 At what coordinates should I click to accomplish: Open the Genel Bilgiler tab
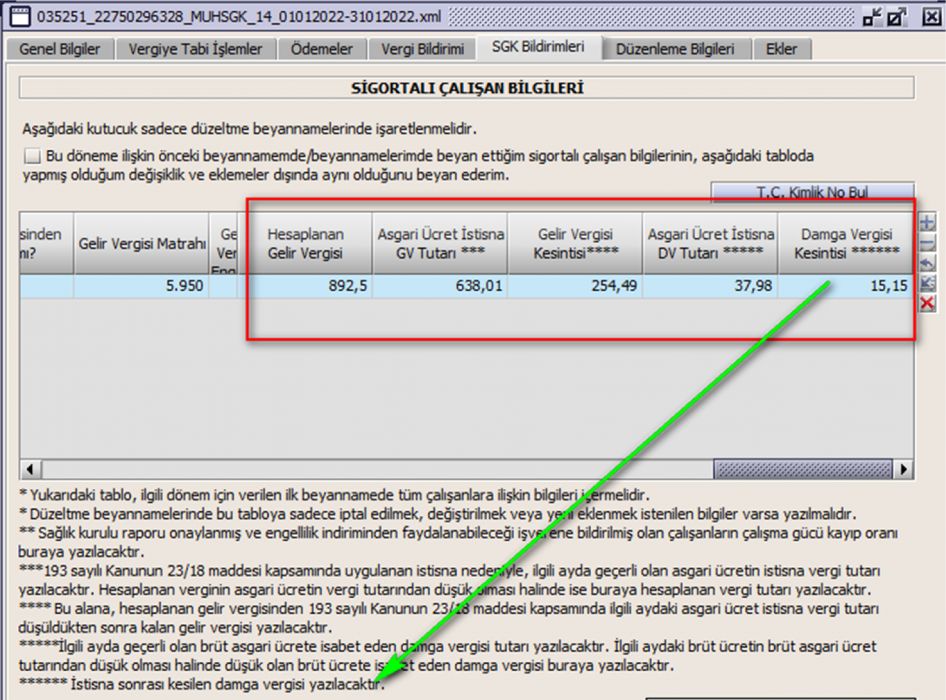60,49
